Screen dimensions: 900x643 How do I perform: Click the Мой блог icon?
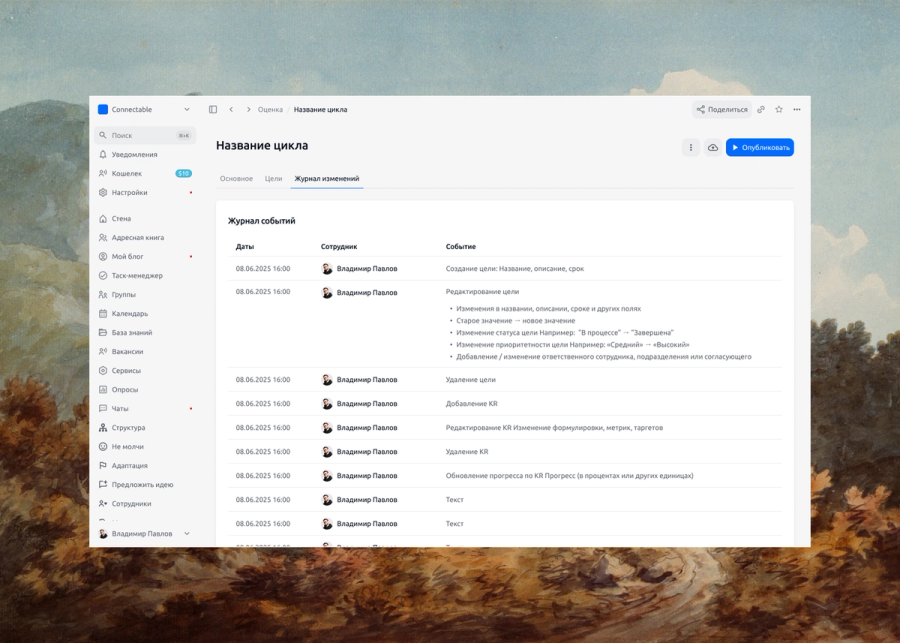tap(103, 257)
